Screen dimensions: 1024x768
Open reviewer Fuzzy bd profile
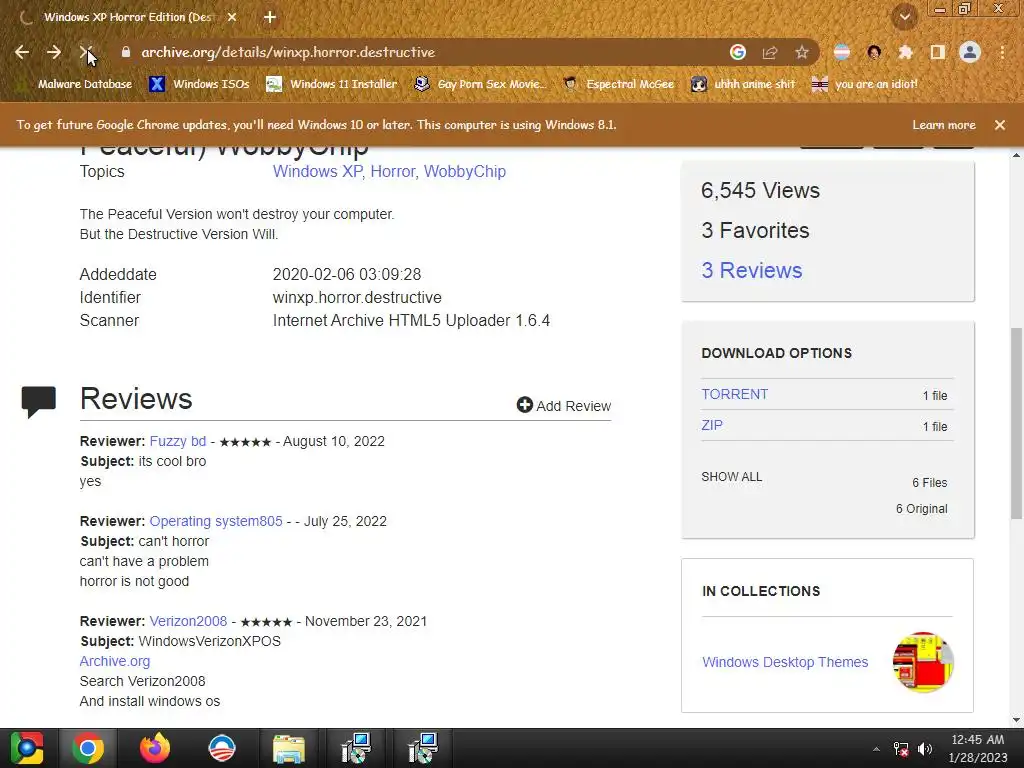[178, 441]
